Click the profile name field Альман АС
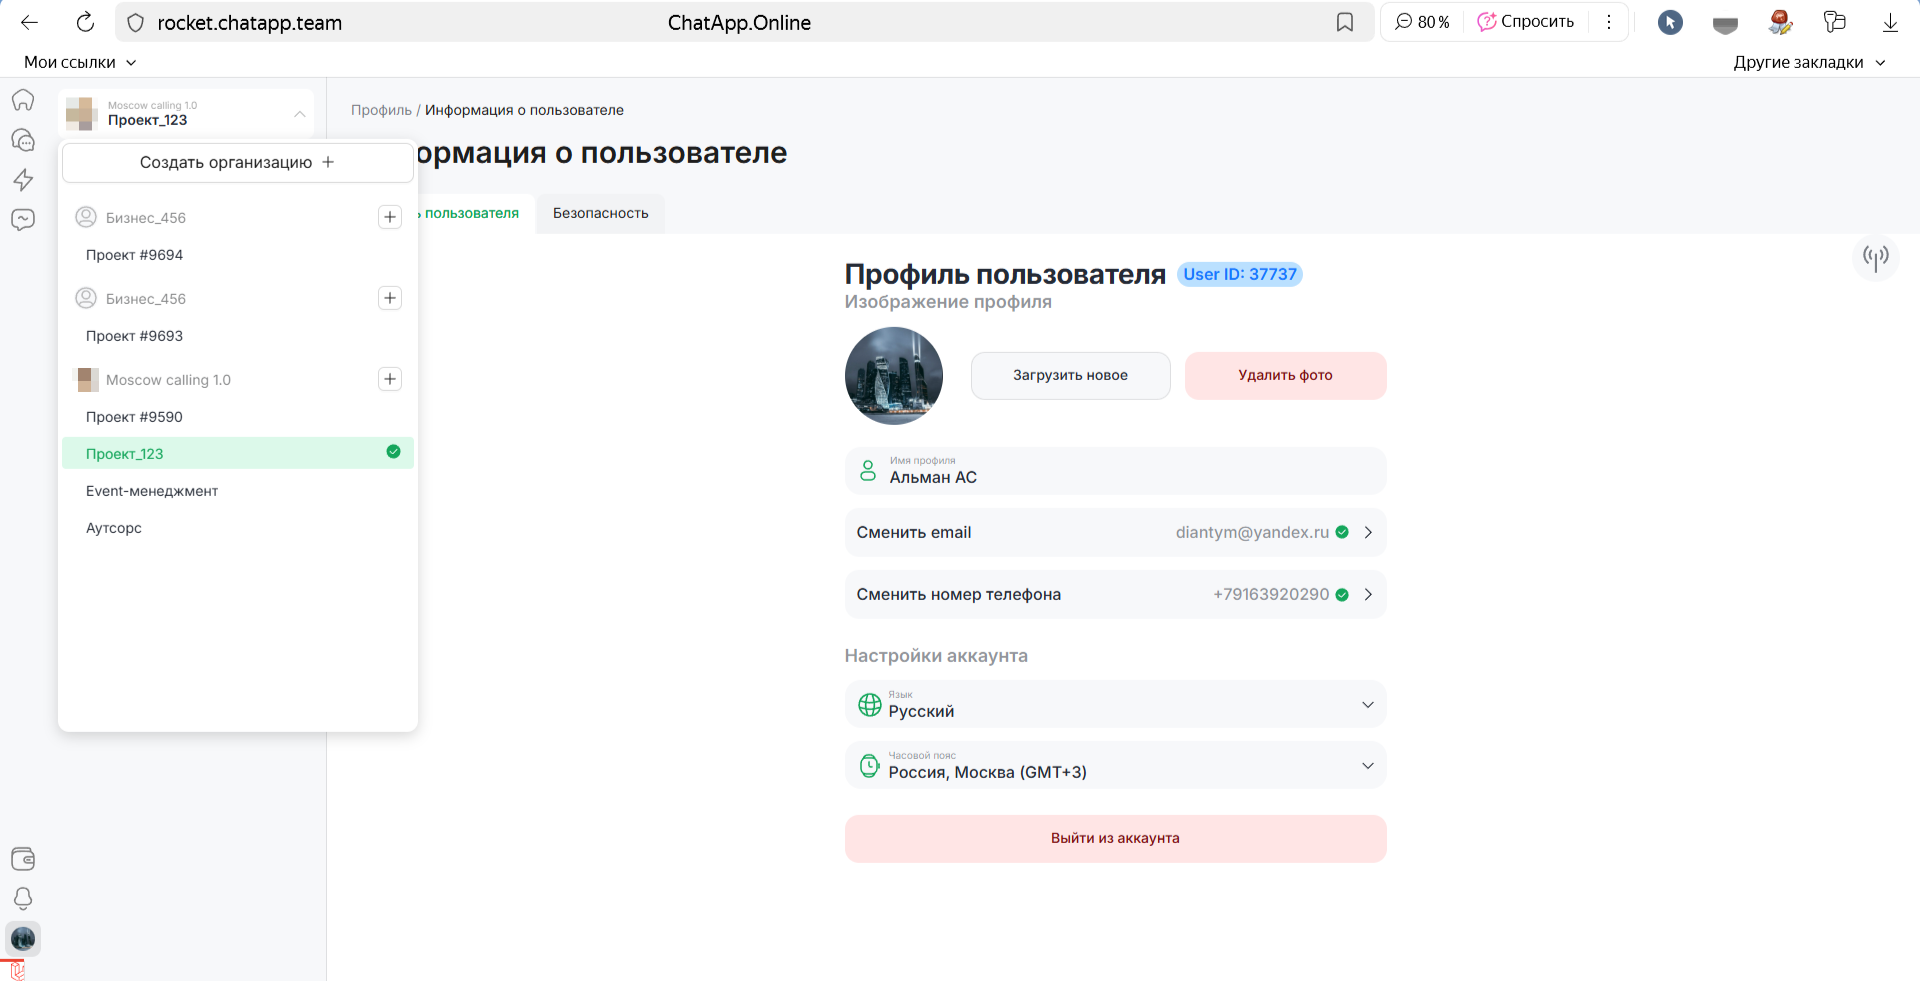The width and height of the screenshot is (1920, 981). click(x=1115, y=471)
